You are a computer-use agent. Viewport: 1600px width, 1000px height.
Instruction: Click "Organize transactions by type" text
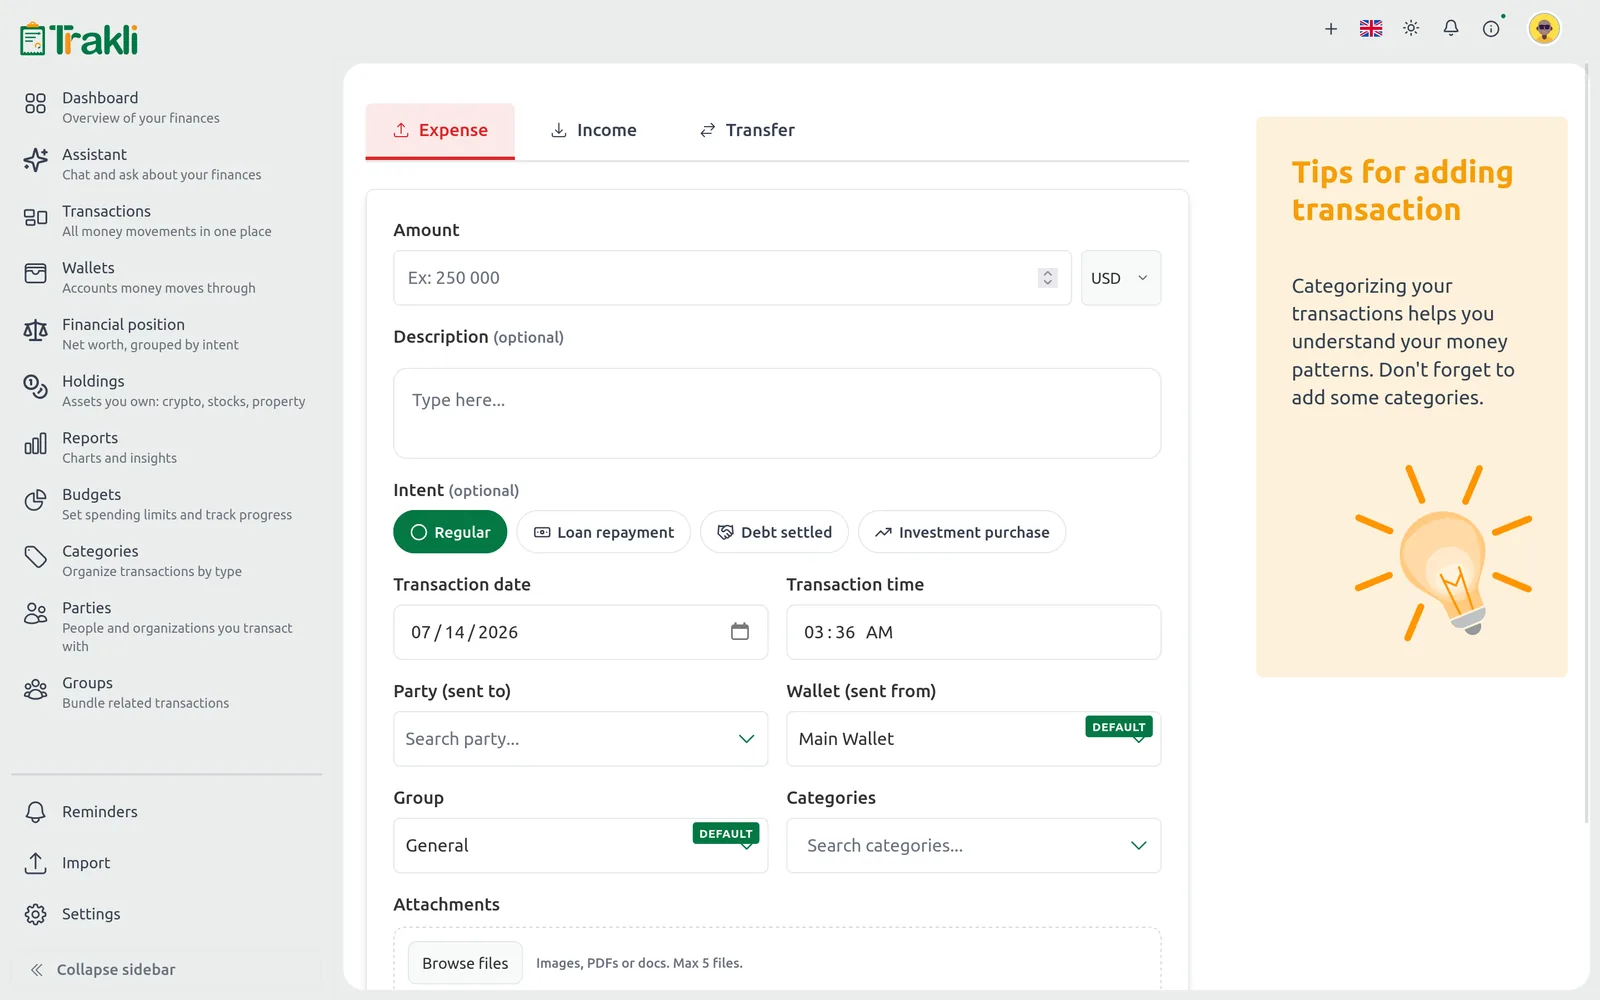(152, 572)
